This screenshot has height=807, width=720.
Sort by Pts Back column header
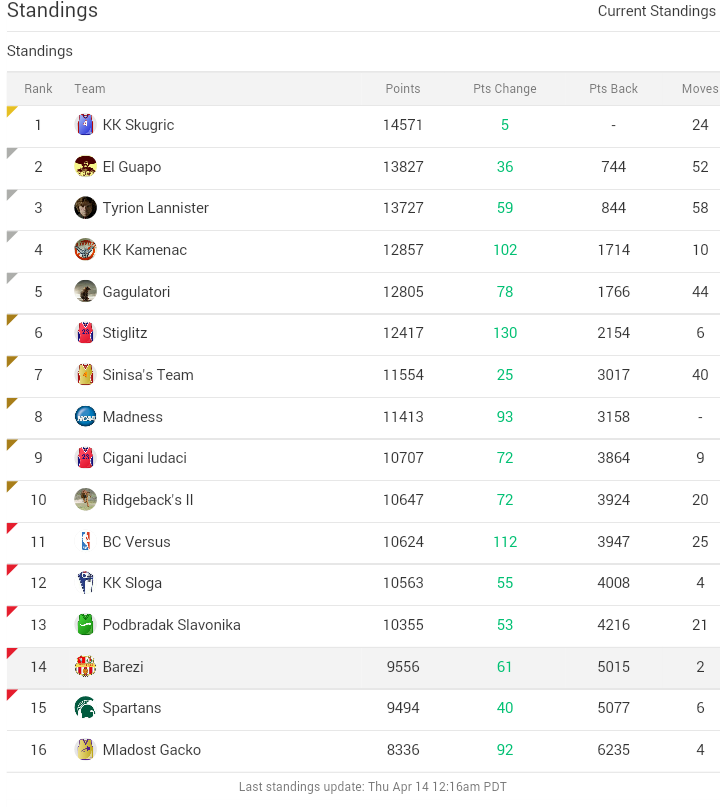613,89
